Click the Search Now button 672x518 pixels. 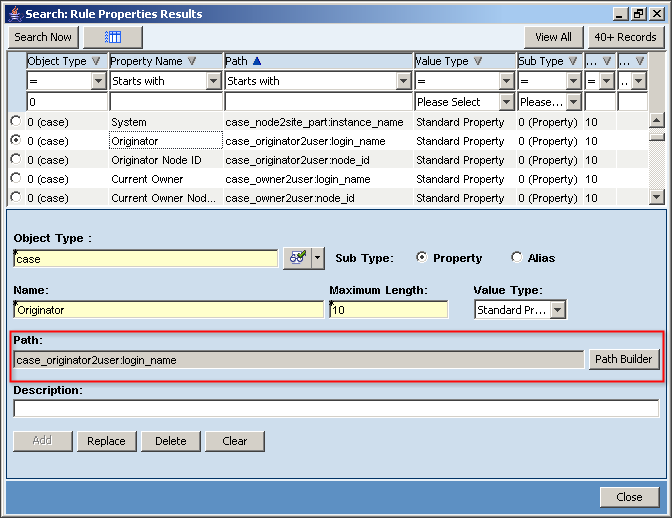(x=43, y=37)
